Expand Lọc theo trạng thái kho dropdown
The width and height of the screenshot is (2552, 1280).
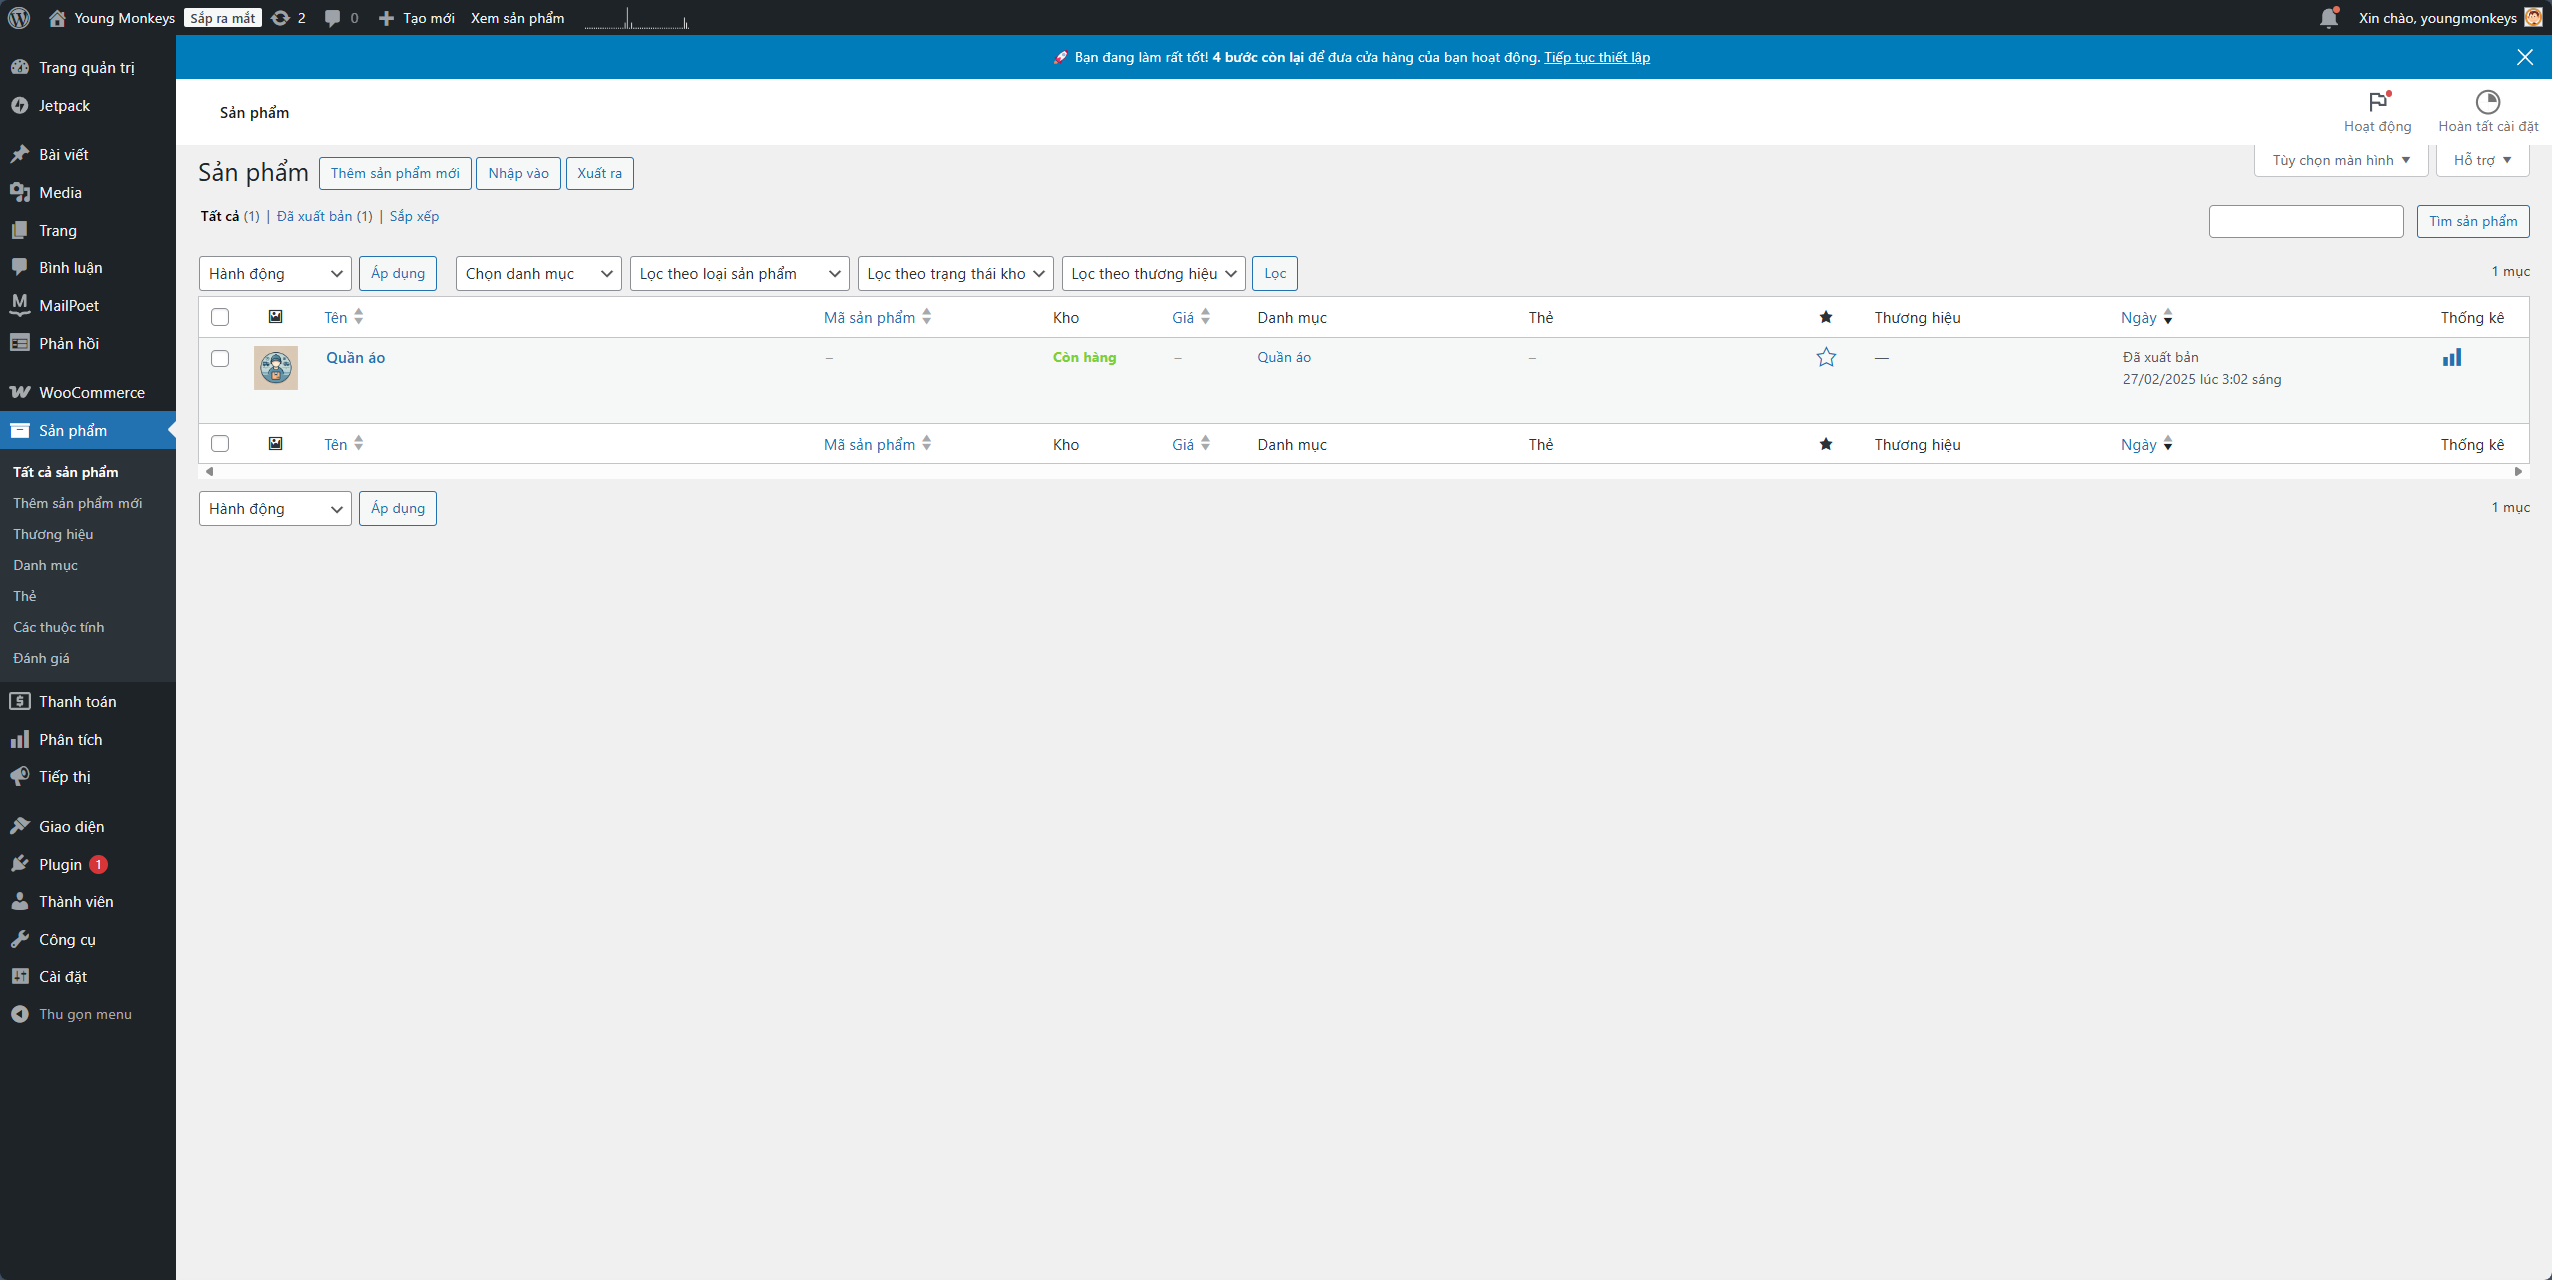click(954, 274)
